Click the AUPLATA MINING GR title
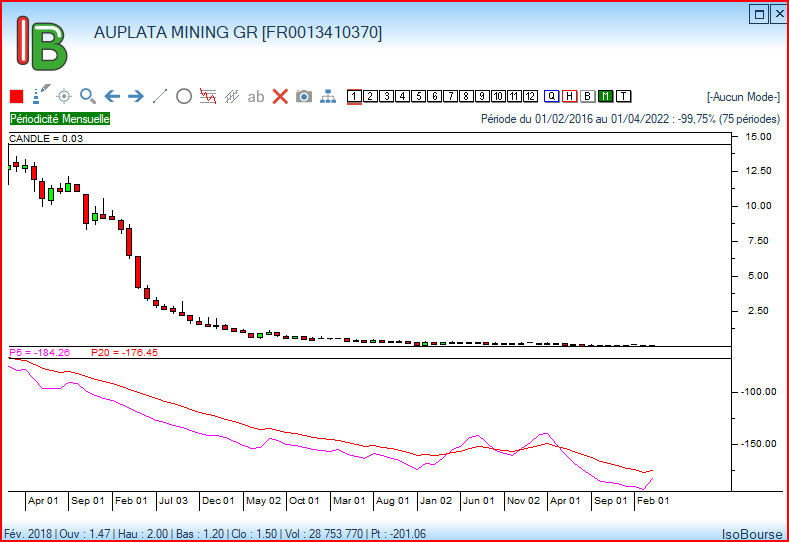The height and width of the screenshot is (542, 789). coord(238,33)
